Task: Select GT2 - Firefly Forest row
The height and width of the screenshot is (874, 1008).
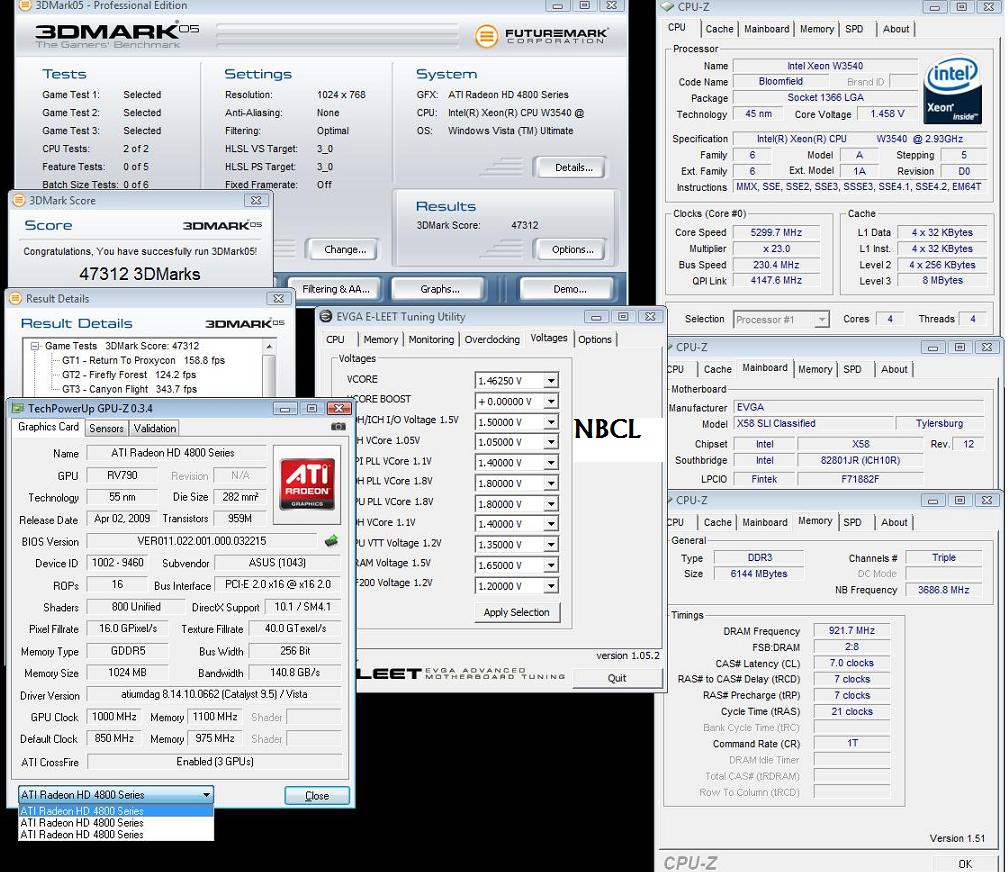Action: coord(129,375)
